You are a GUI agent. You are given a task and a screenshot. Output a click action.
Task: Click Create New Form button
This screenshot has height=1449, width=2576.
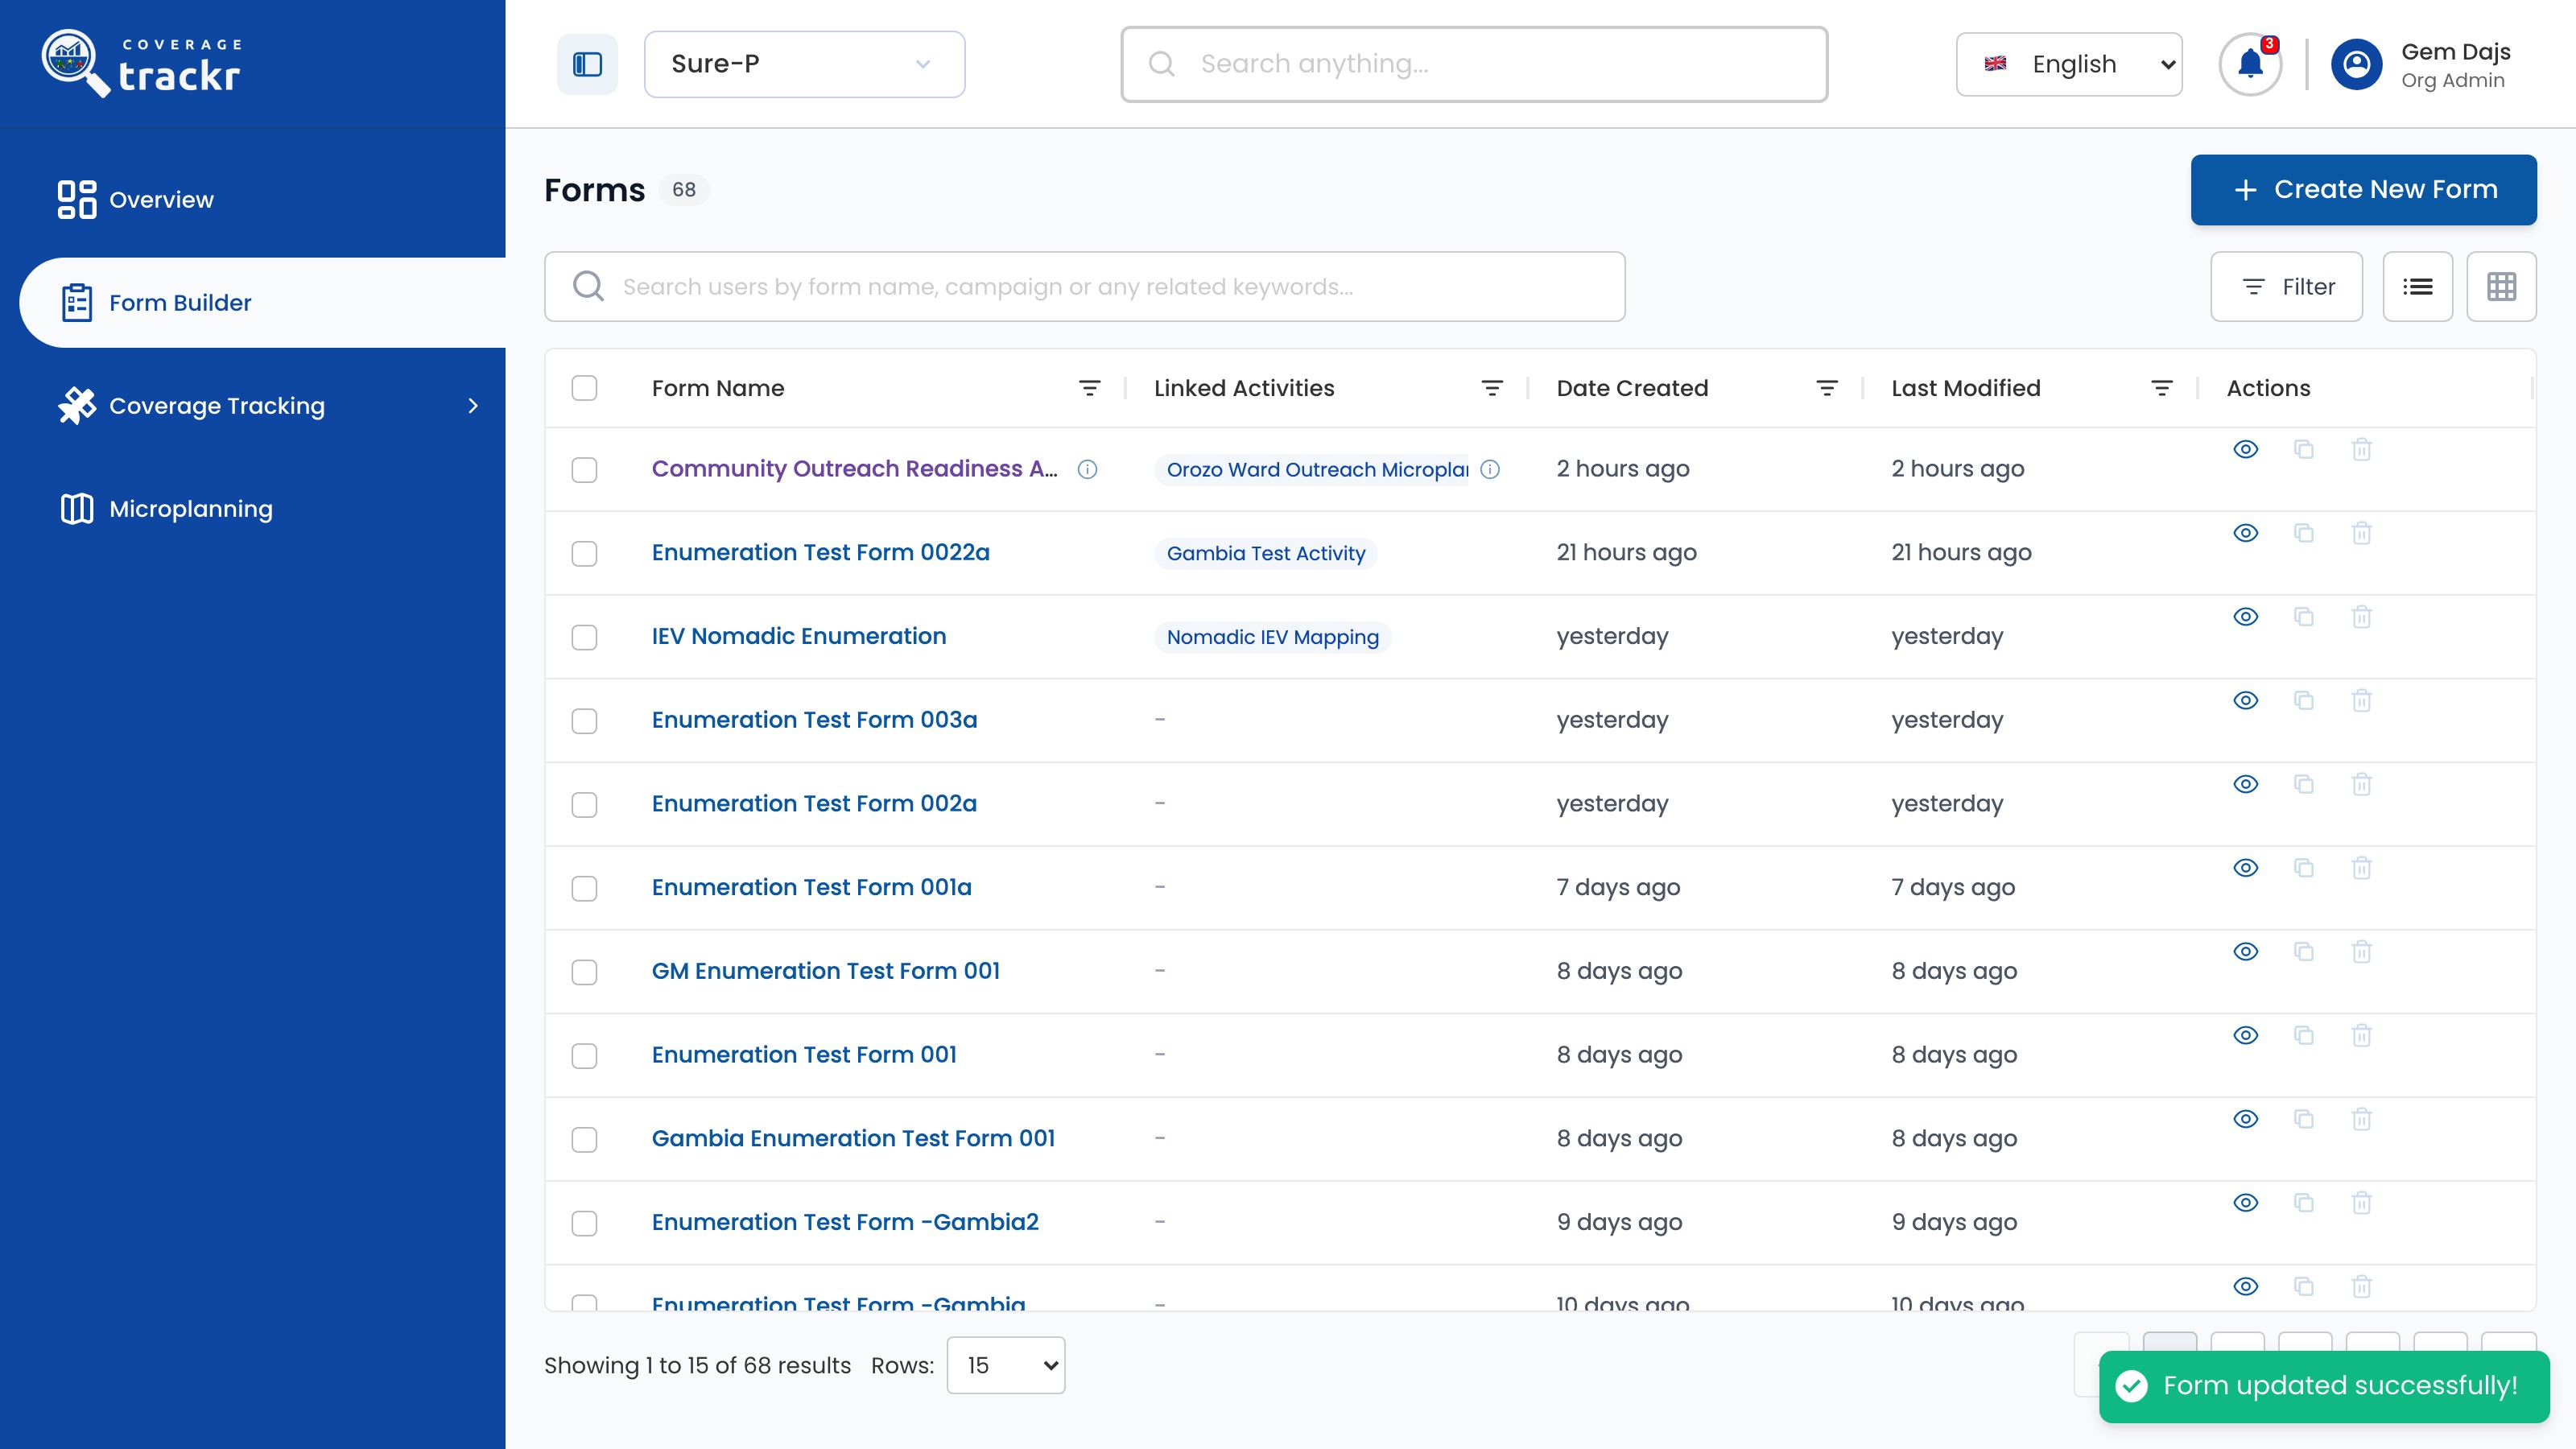[x=2364, y=190]
